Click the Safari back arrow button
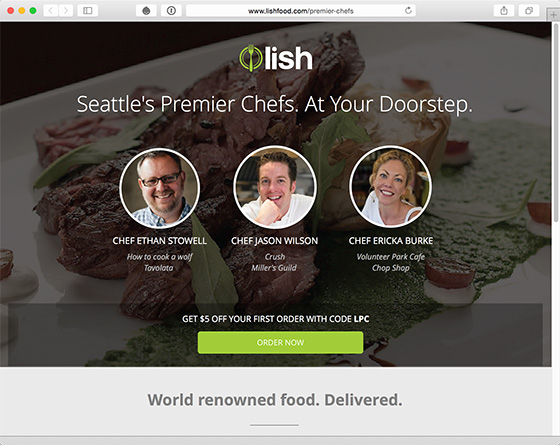560x445 pixels. pyautogui.click(x=51, y=11)
